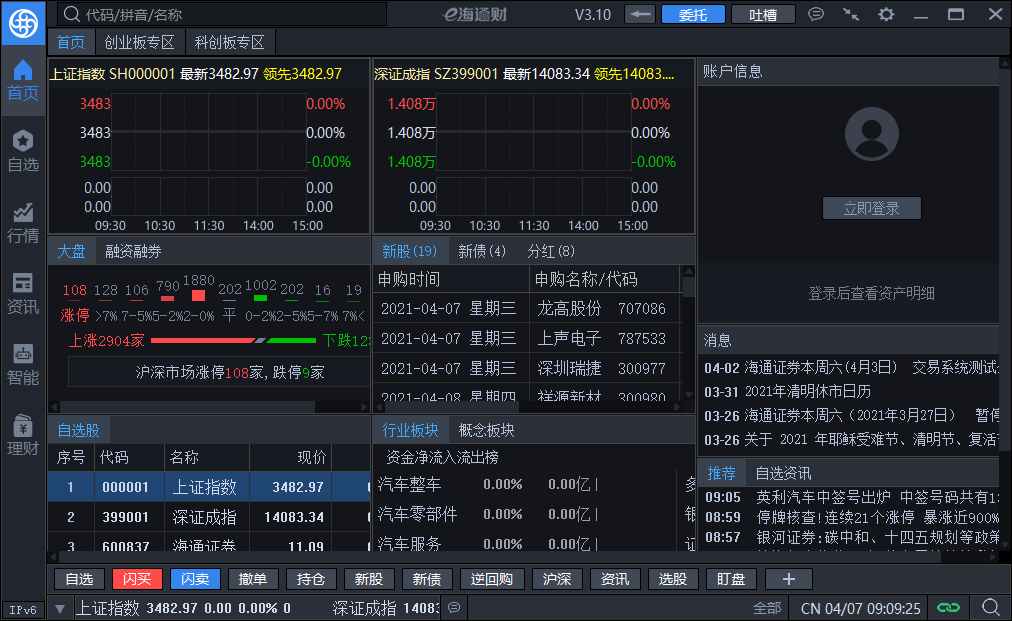1012x621 pixels.
Task: Click the account avatar icon
Action: (x=871, y=134)
